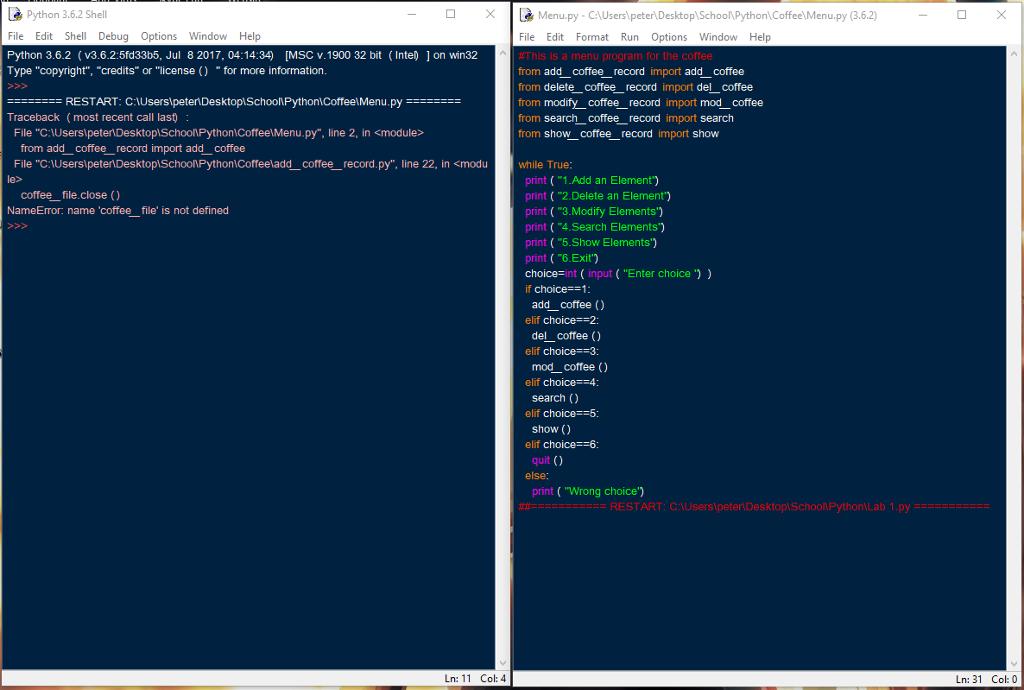Expand the Options menu in the Python Shell
This screenshot has height=690, width=1024.
[x=158, y=36]
